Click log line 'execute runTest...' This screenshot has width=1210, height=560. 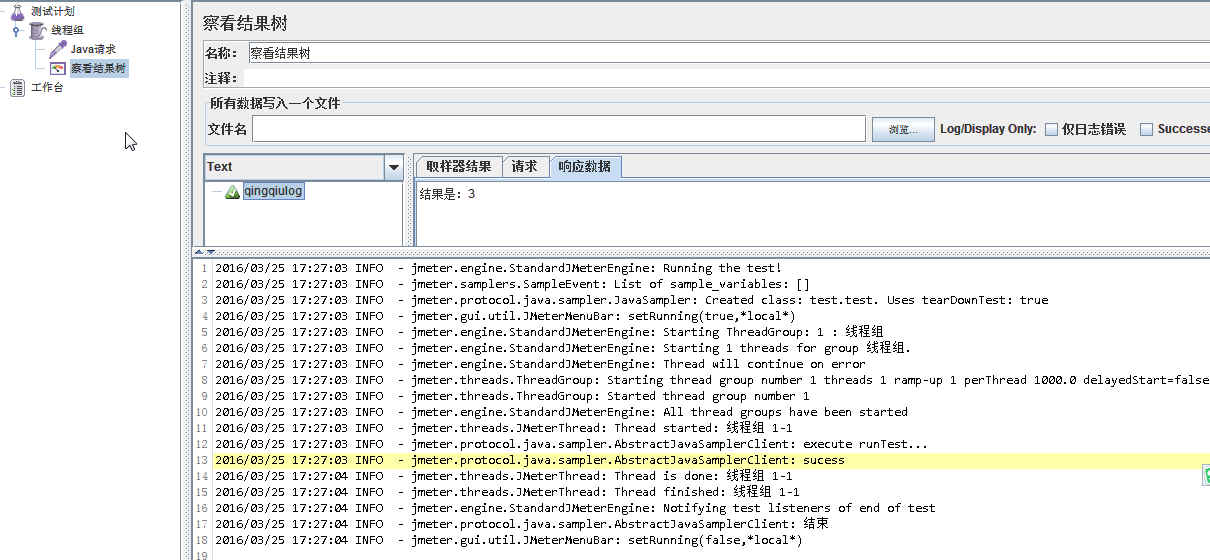[571, 444]
